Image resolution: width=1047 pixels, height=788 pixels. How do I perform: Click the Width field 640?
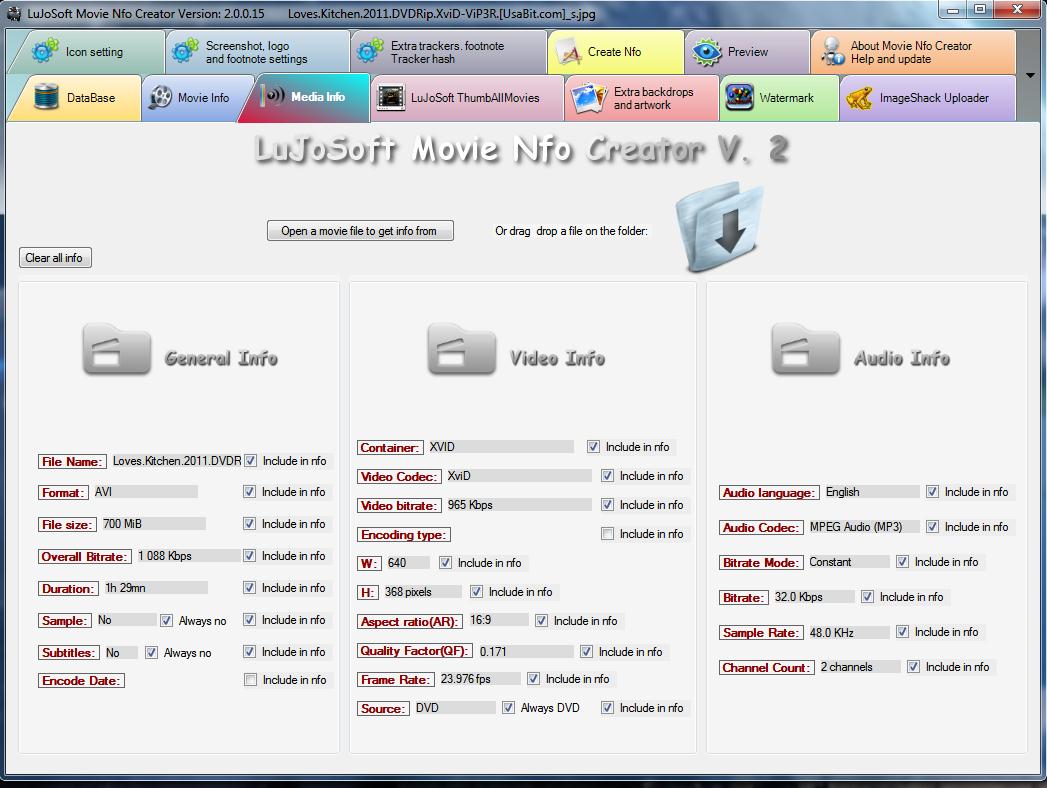click(x=407, y=563)
